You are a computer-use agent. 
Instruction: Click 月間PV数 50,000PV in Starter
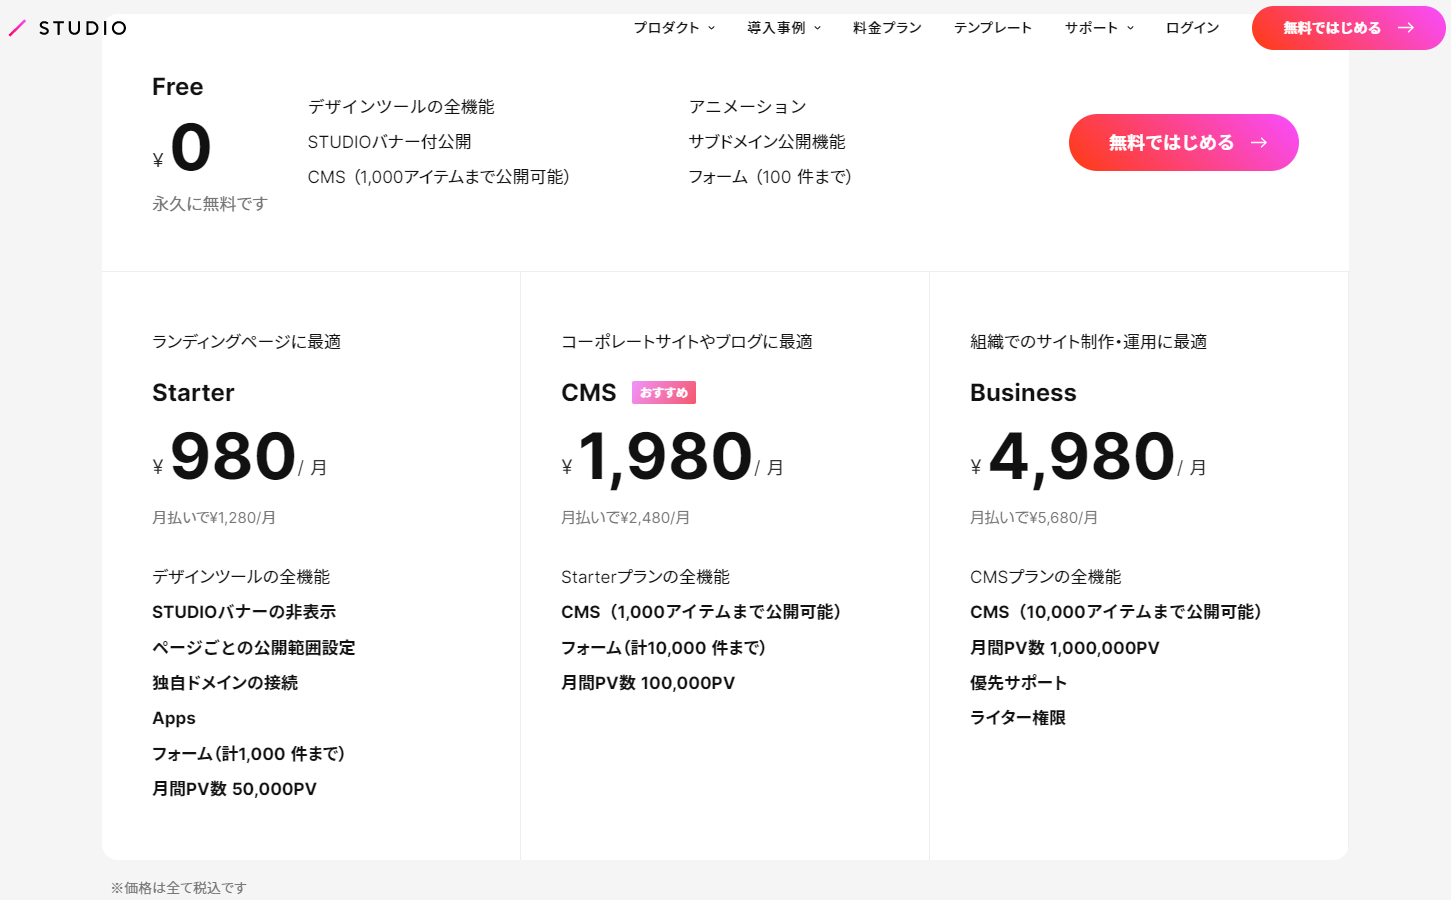tap(234, 789)
